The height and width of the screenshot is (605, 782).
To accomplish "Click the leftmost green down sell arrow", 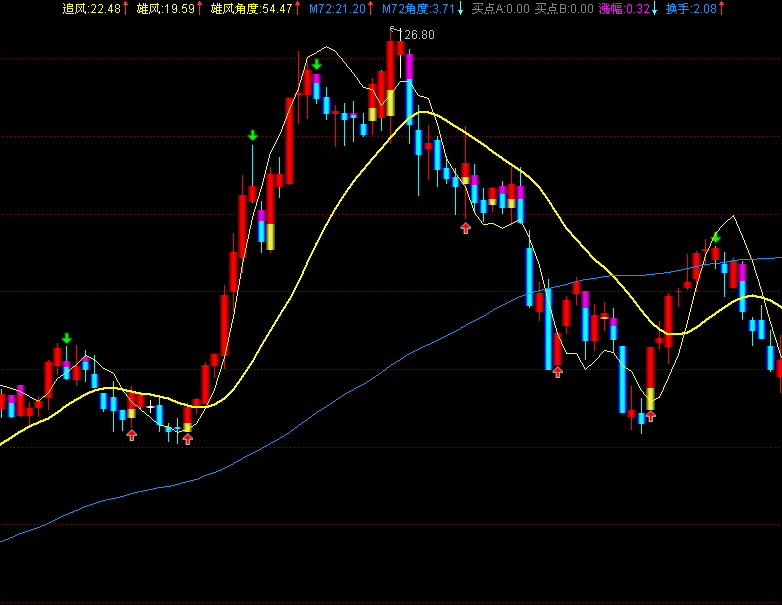I will 66,339.
